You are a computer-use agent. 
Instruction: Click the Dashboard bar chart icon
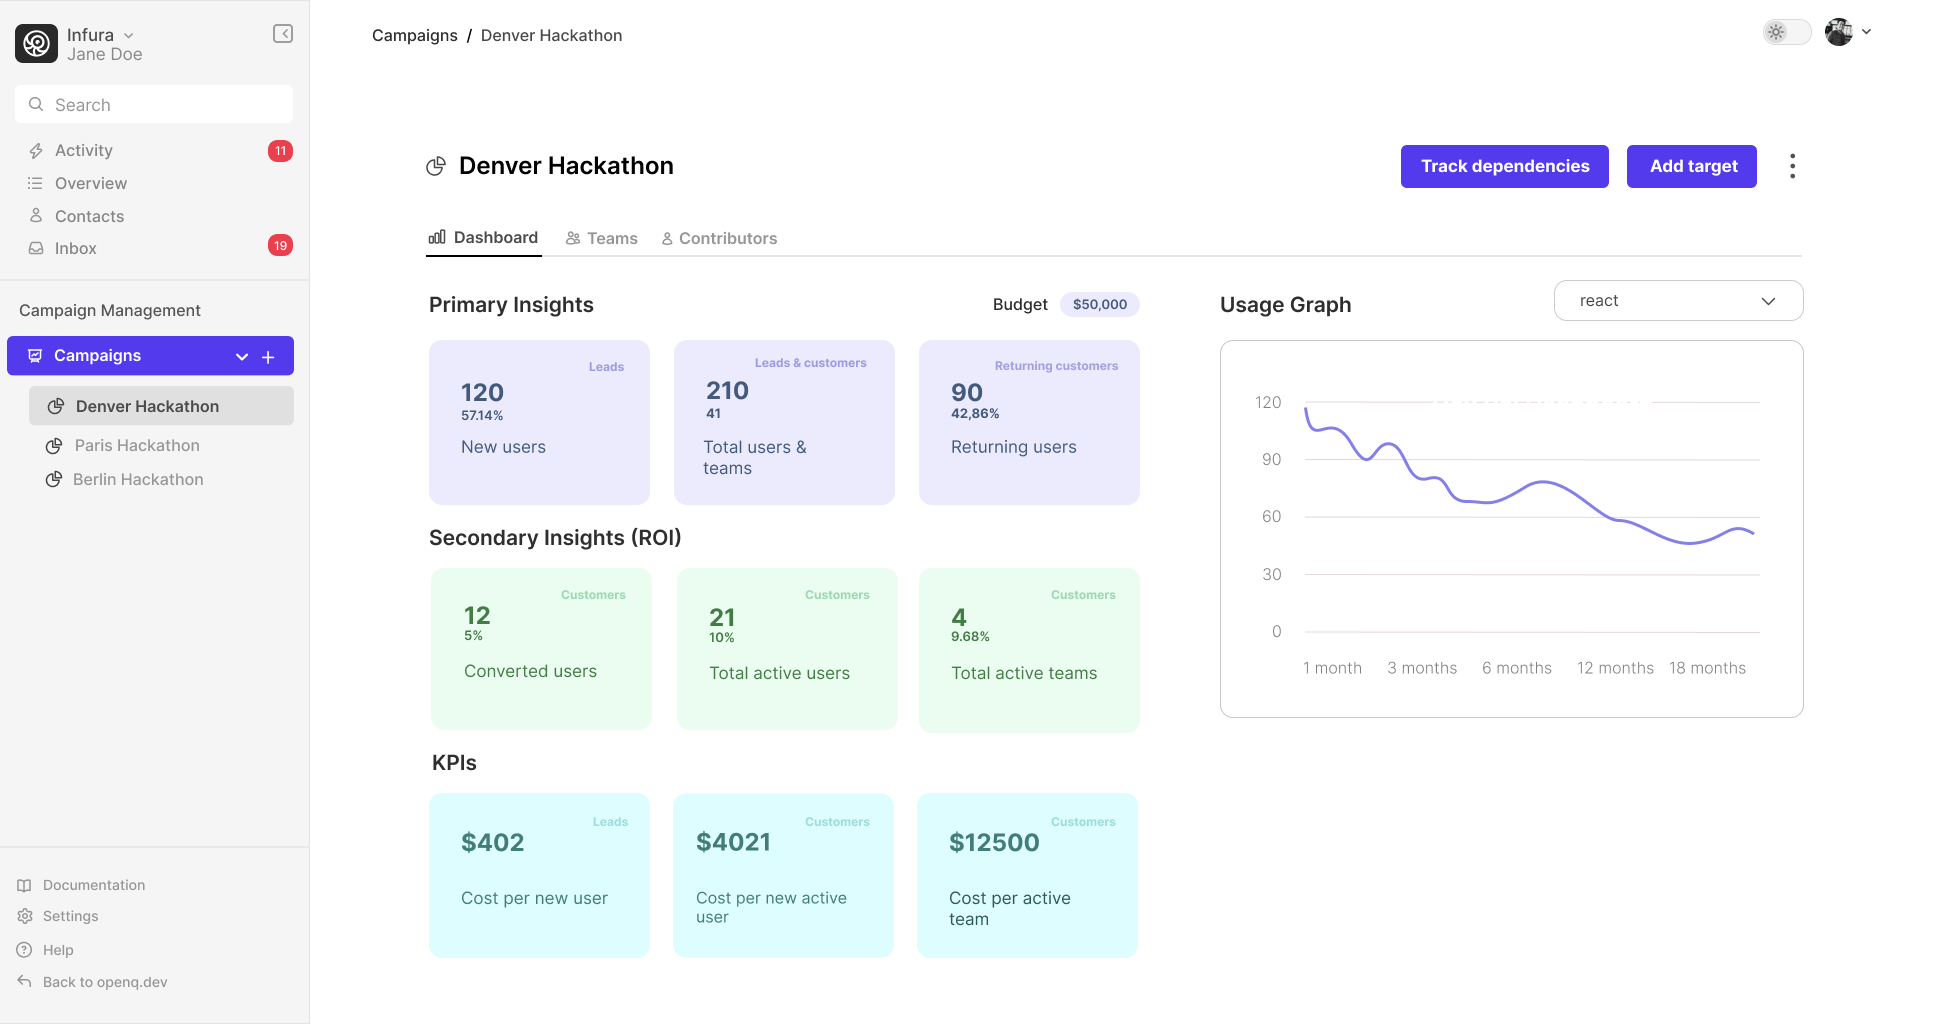[x=437, y=237]
